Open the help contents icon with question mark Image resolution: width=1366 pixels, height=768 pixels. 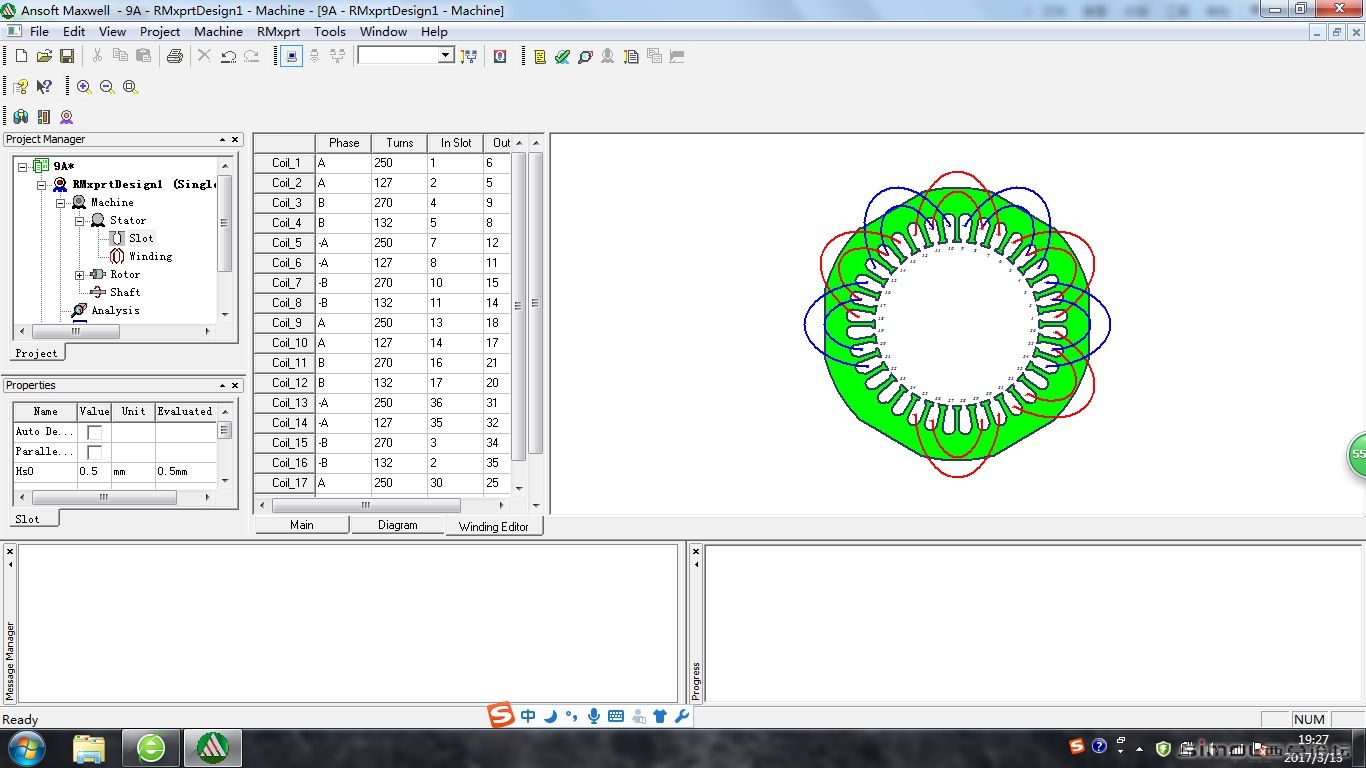pos(21,87)
